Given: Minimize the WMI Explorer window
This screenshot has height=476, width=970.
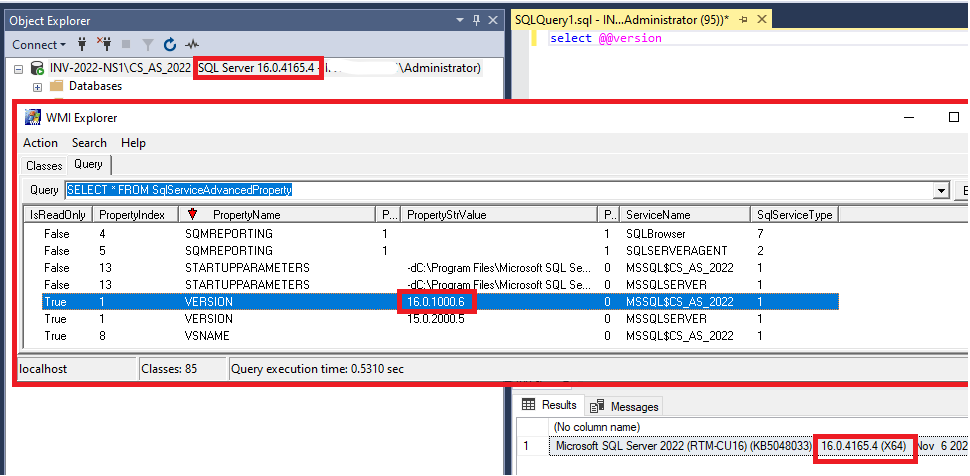Looking at the screenshot, I should [x=909, y=117].
